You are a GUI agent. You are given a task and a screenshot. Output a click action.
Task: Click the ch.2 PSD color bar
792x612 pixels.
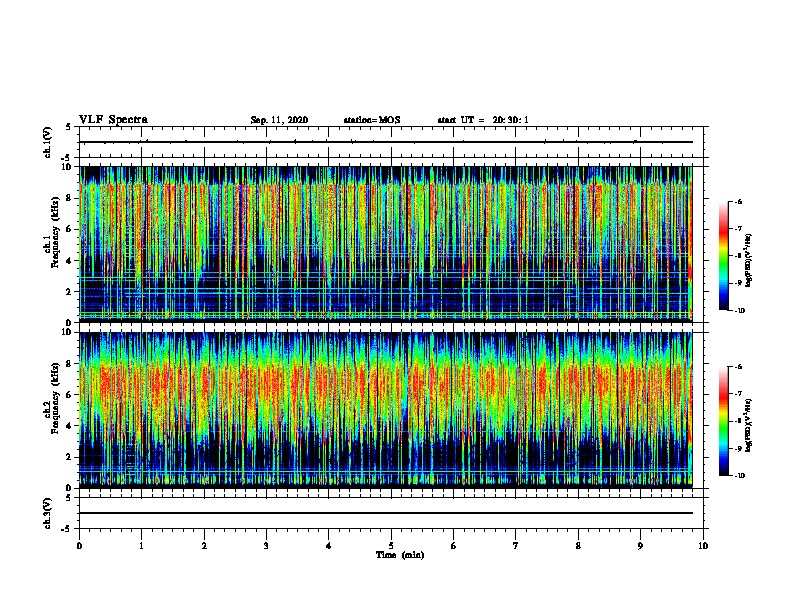click(x=724, y=421)
